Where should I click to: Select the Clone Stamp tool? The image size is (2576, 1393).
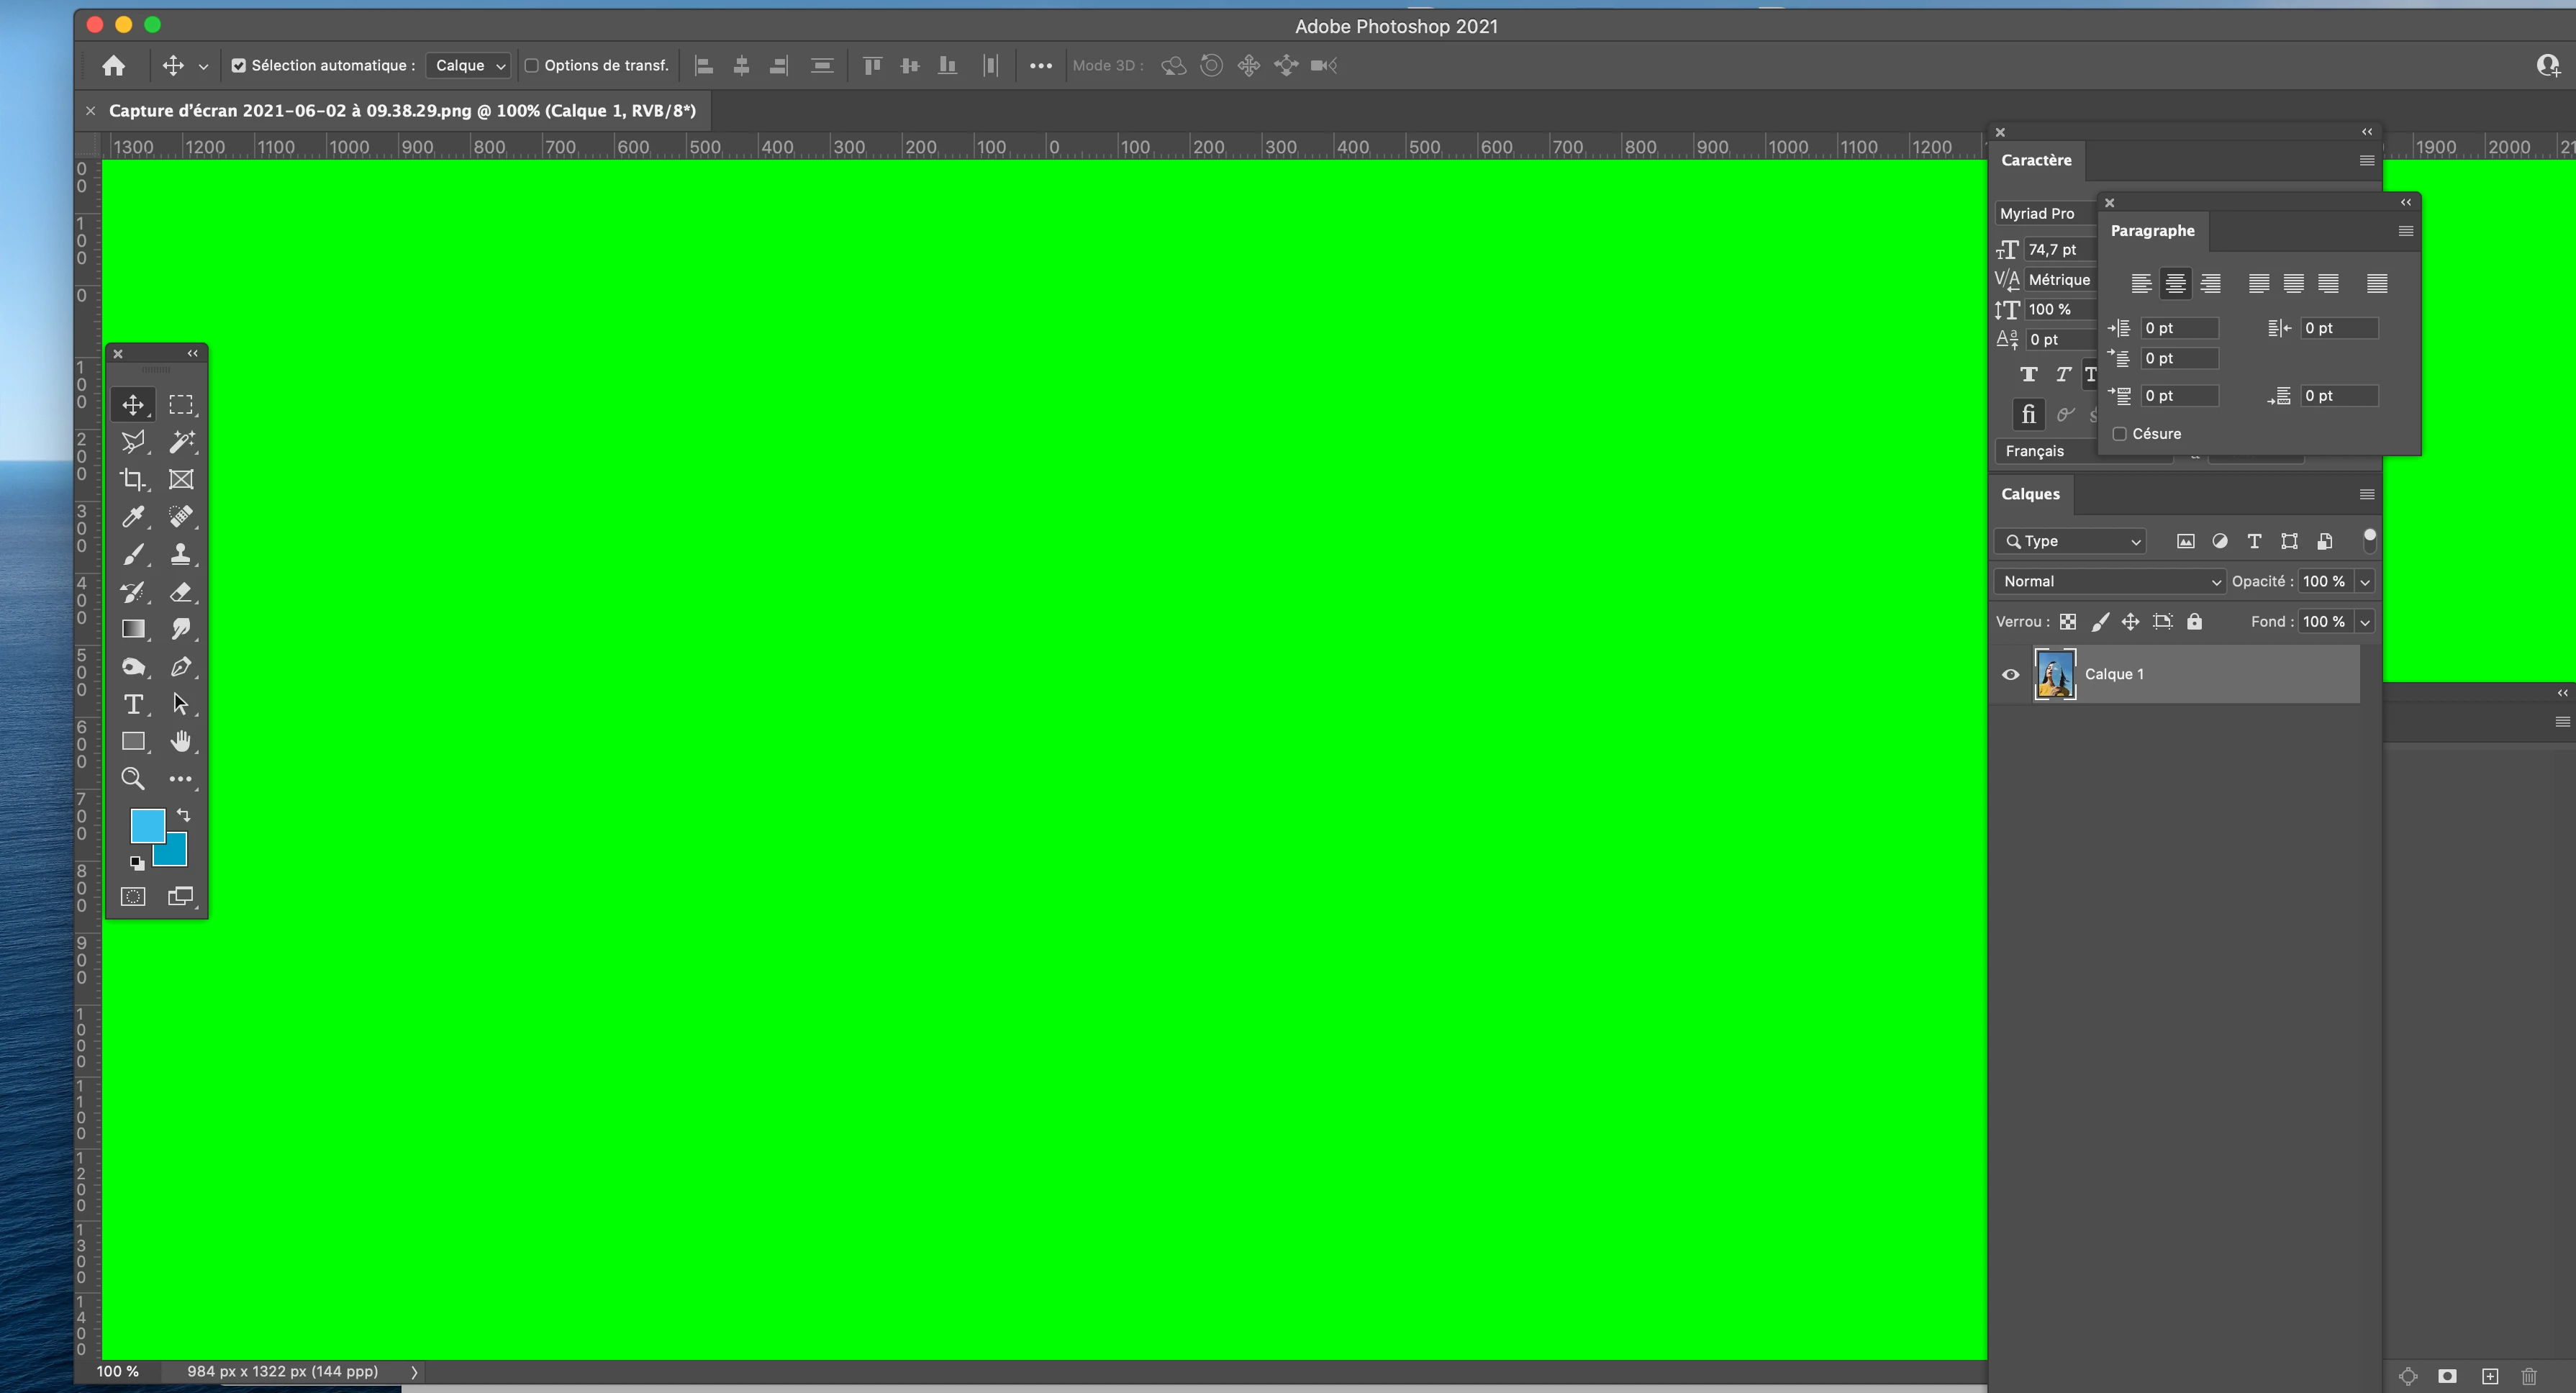point(181,554)
